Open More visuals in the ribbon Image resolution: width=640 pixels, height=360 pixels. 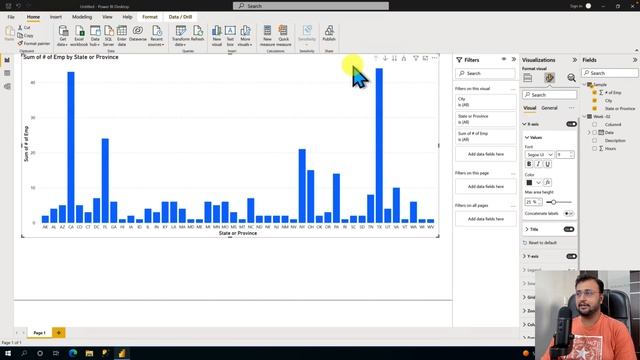coord(245,36)
